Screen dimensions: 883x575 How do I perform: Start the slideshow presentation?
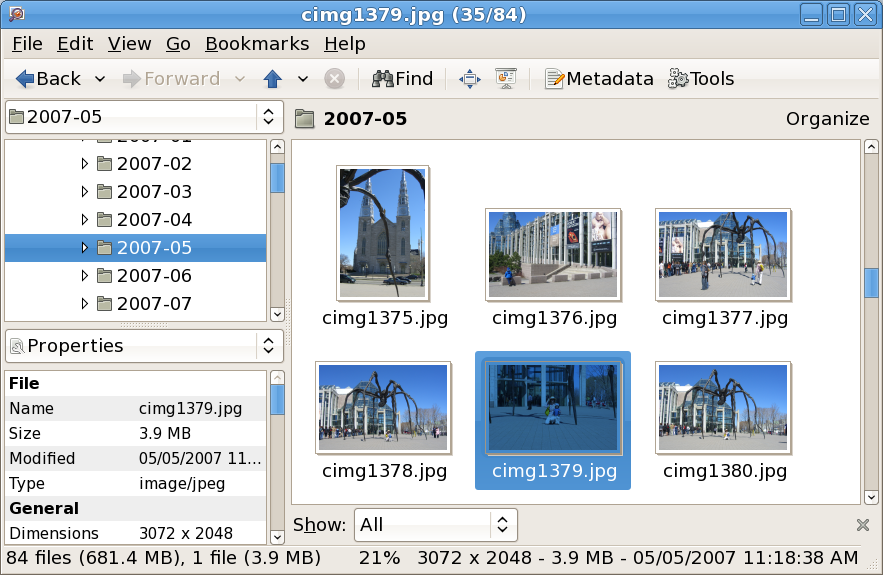pyautogui.click(x=506, y=79)
